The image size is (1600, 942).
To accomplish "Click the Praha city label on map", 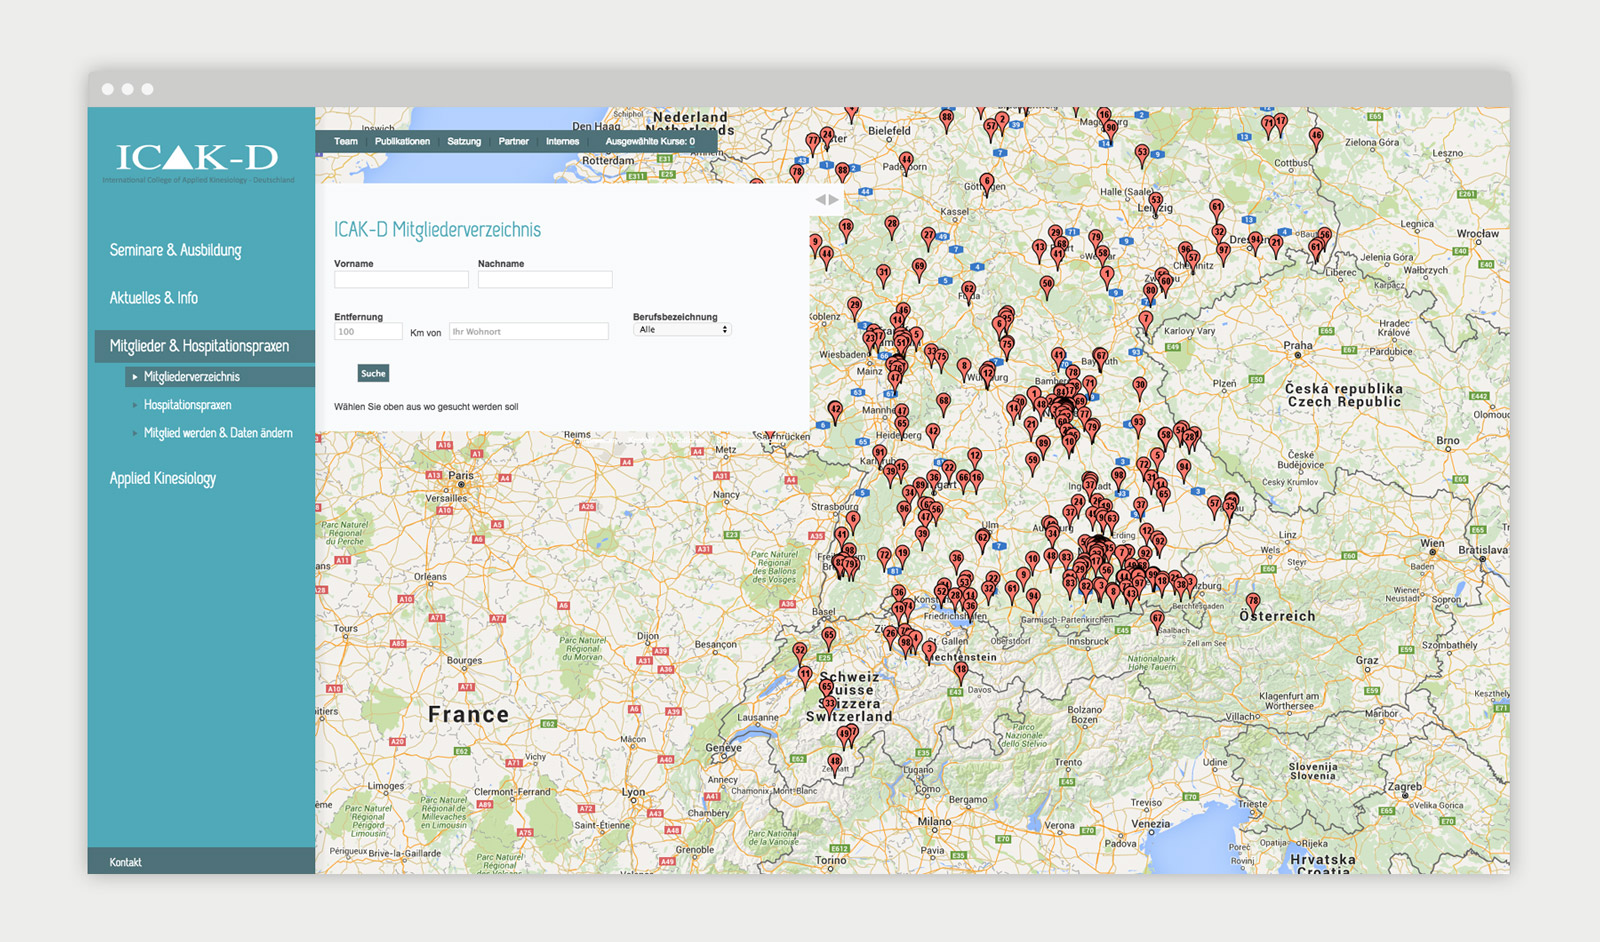I will click(x=1298, y=346).
